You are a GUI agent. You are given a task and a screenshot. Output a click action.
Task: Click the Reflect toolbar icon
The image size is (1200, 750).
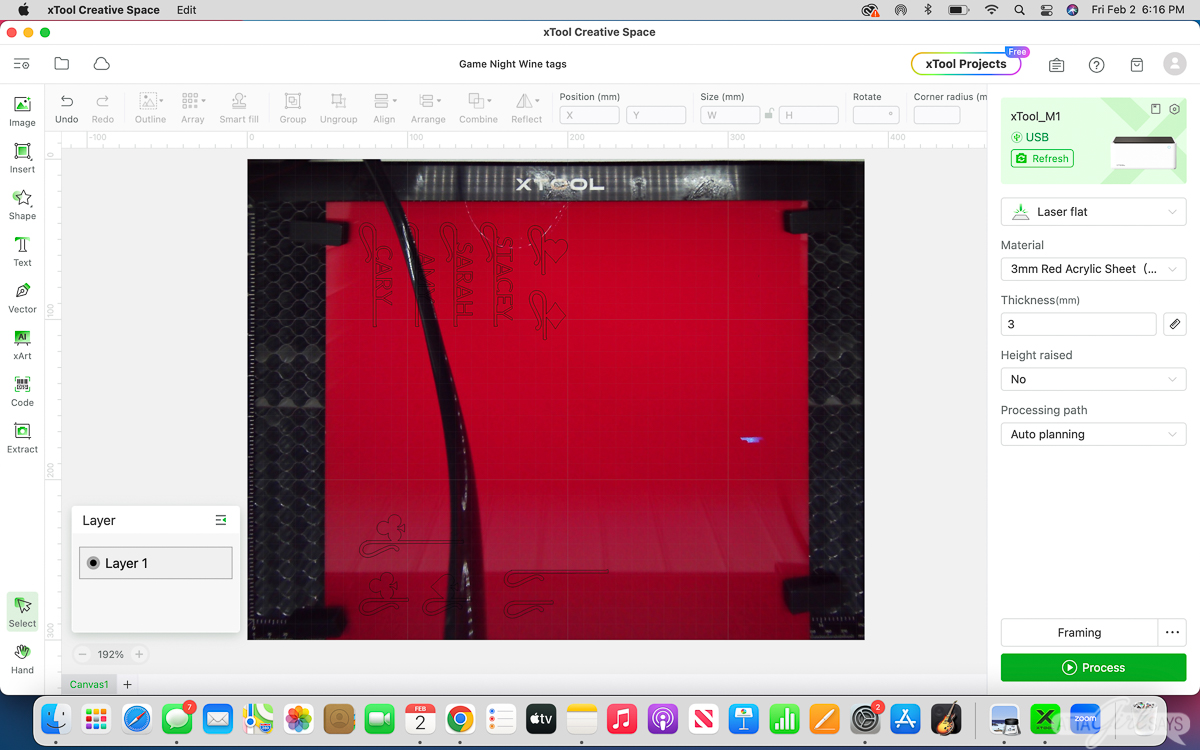[x=526, y=107]
